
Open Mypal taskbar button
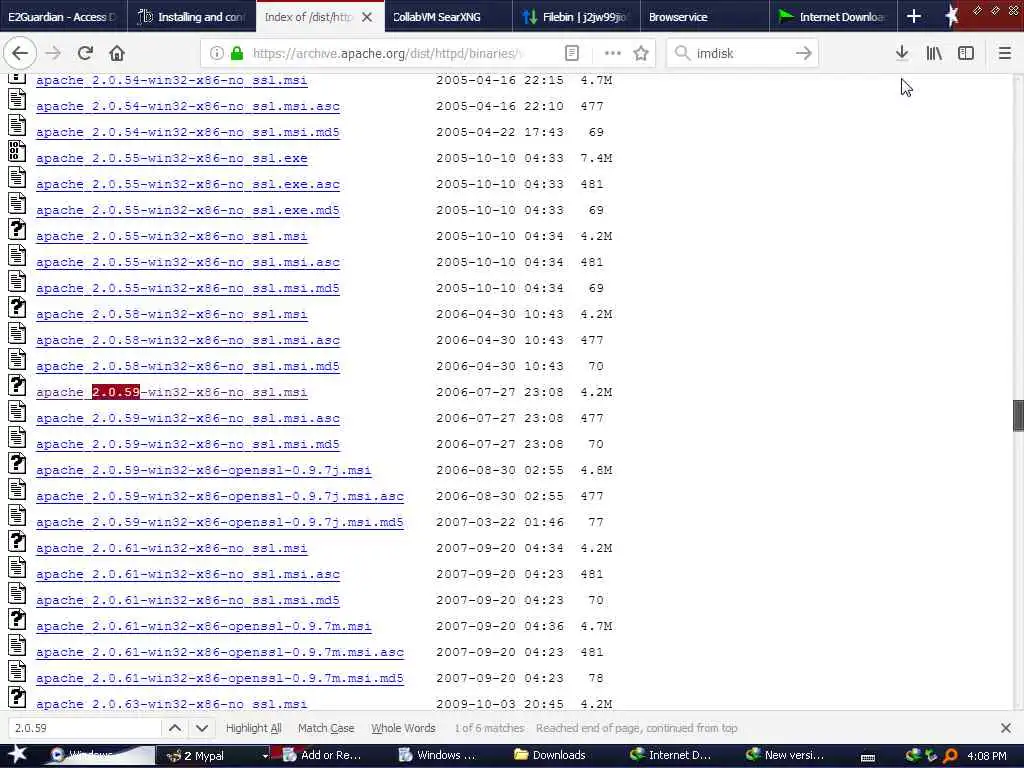(212, 756)
